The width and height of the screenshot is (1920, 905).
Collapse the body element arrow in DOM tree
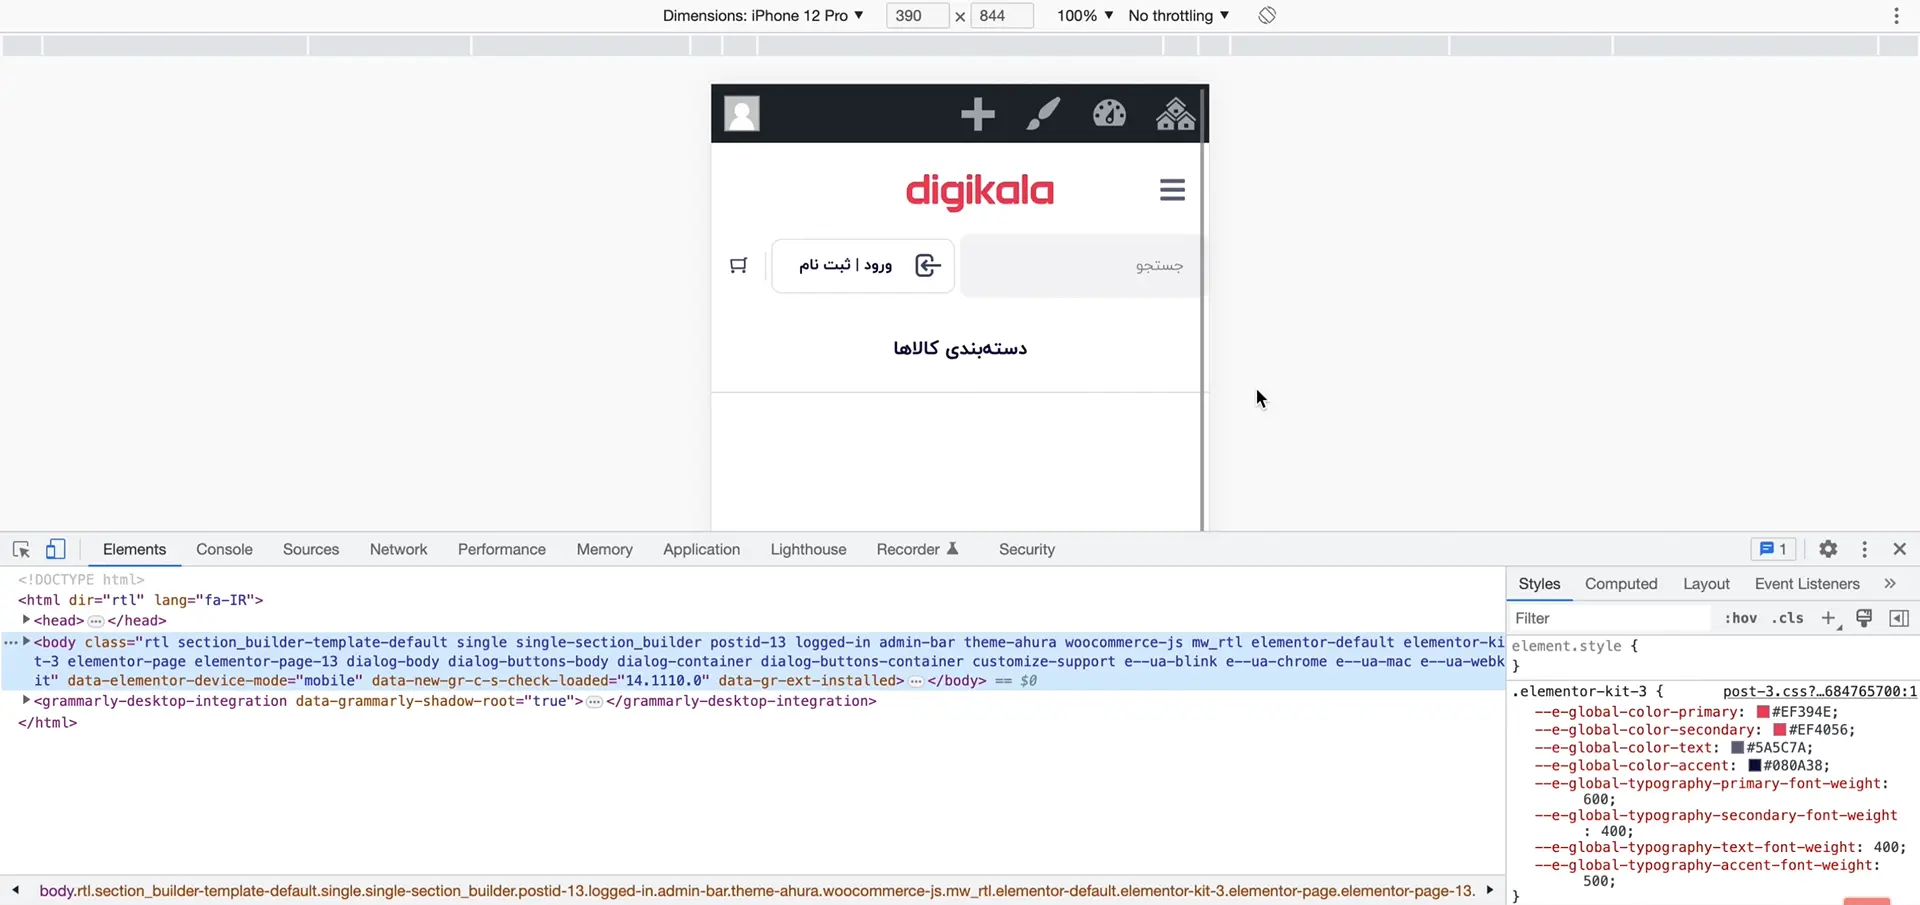click(x=26, y=641)
